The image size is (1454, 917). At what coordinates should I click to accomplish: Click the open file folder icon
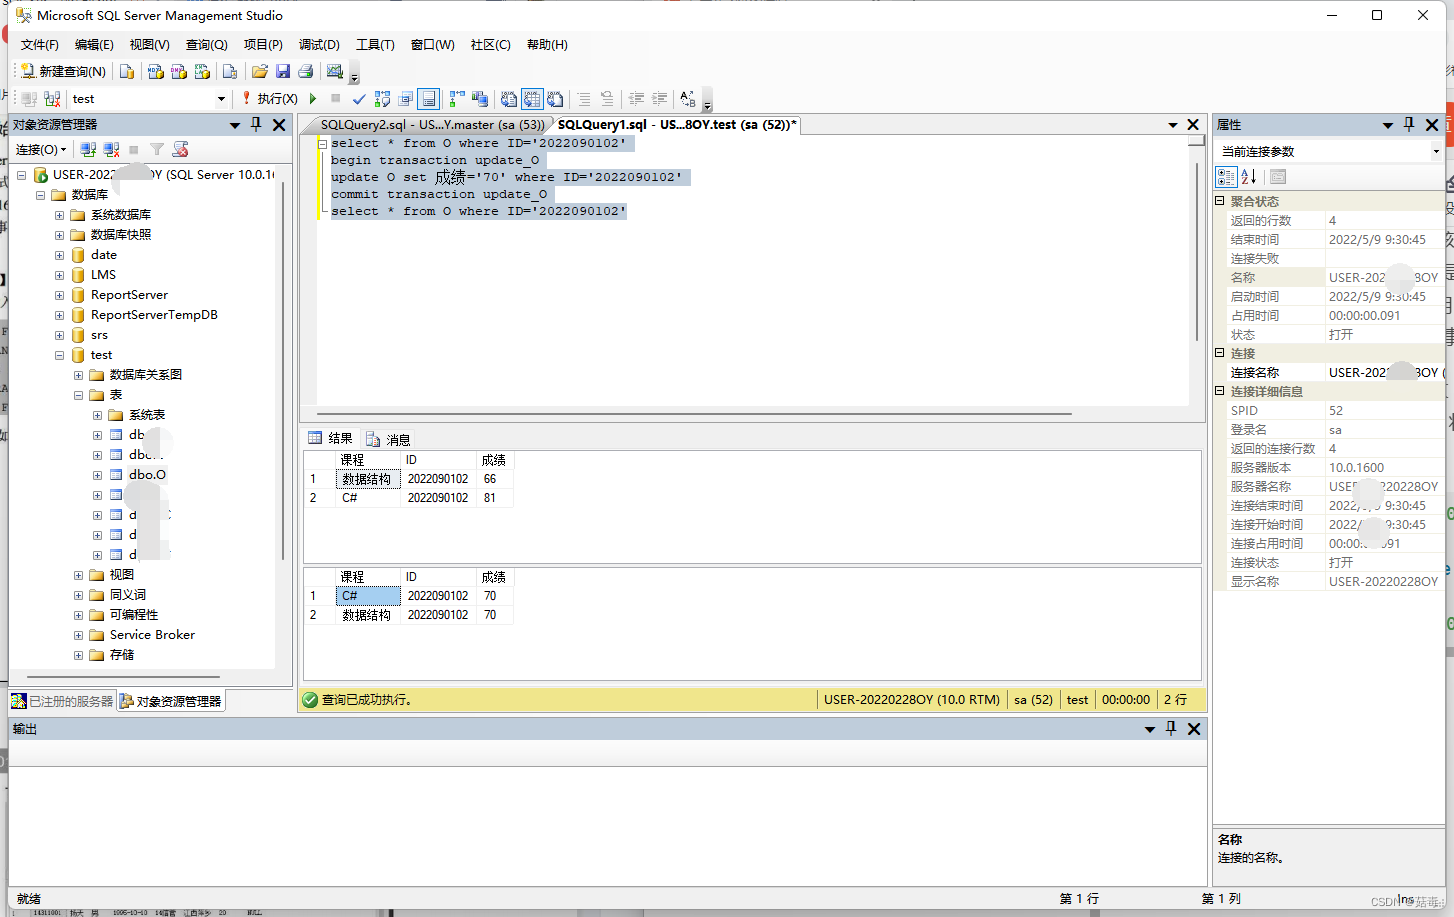[x=260, y=71]
